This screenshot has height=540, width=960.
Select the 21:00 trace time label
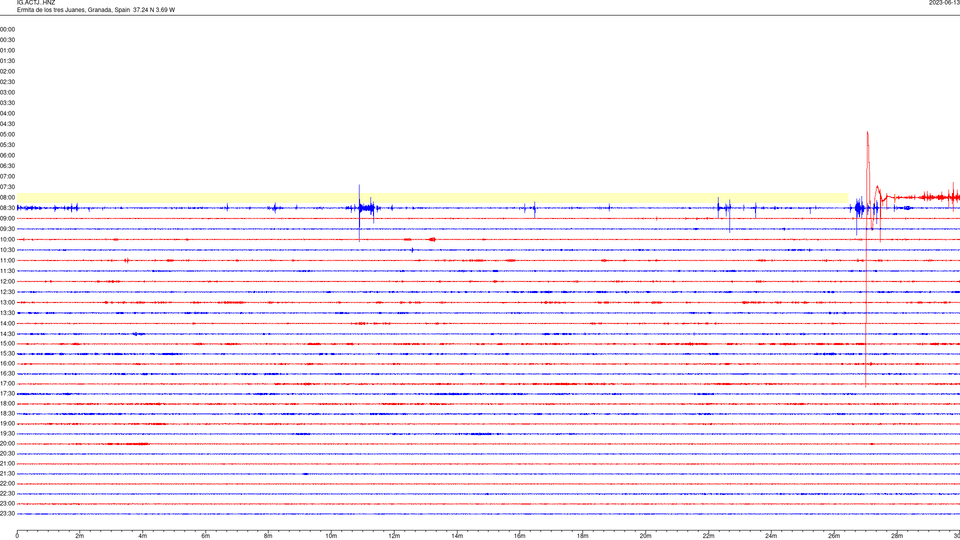click(x=7, y=463)
